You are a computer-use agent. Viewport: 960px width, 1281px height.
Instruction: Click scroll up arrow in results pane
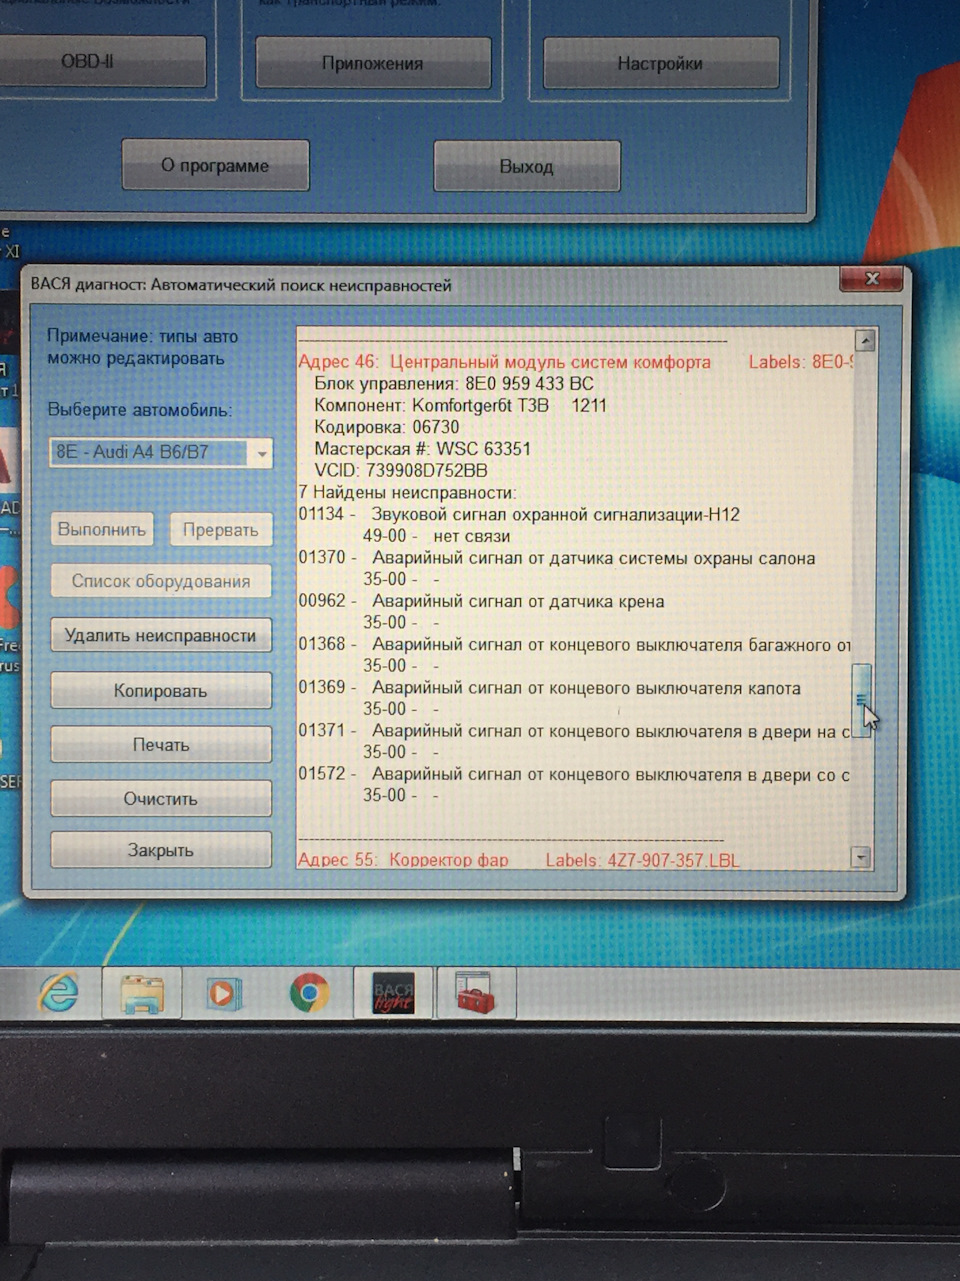point(865,341)
